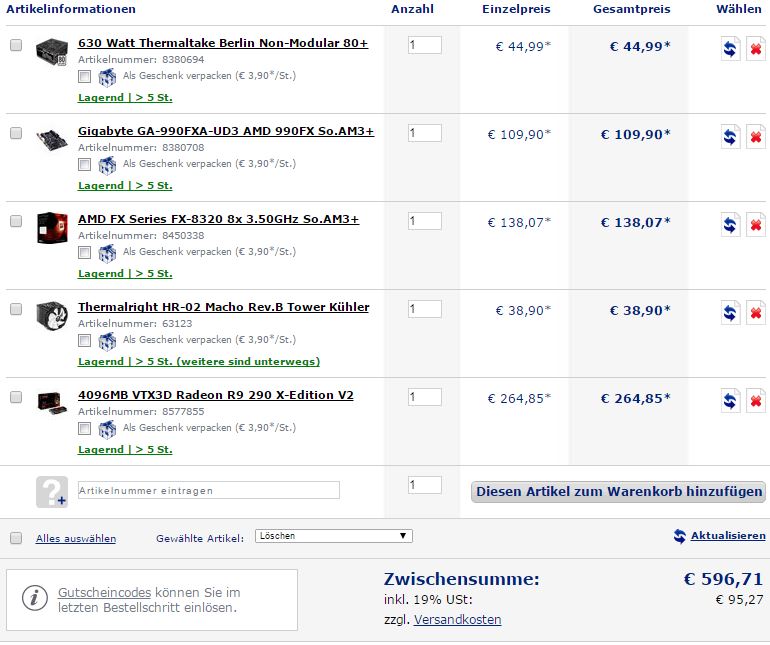770x645 pixels.
Task: Open VTX3D Radeon graphics card thumbnail
Action: pos(52,403)
